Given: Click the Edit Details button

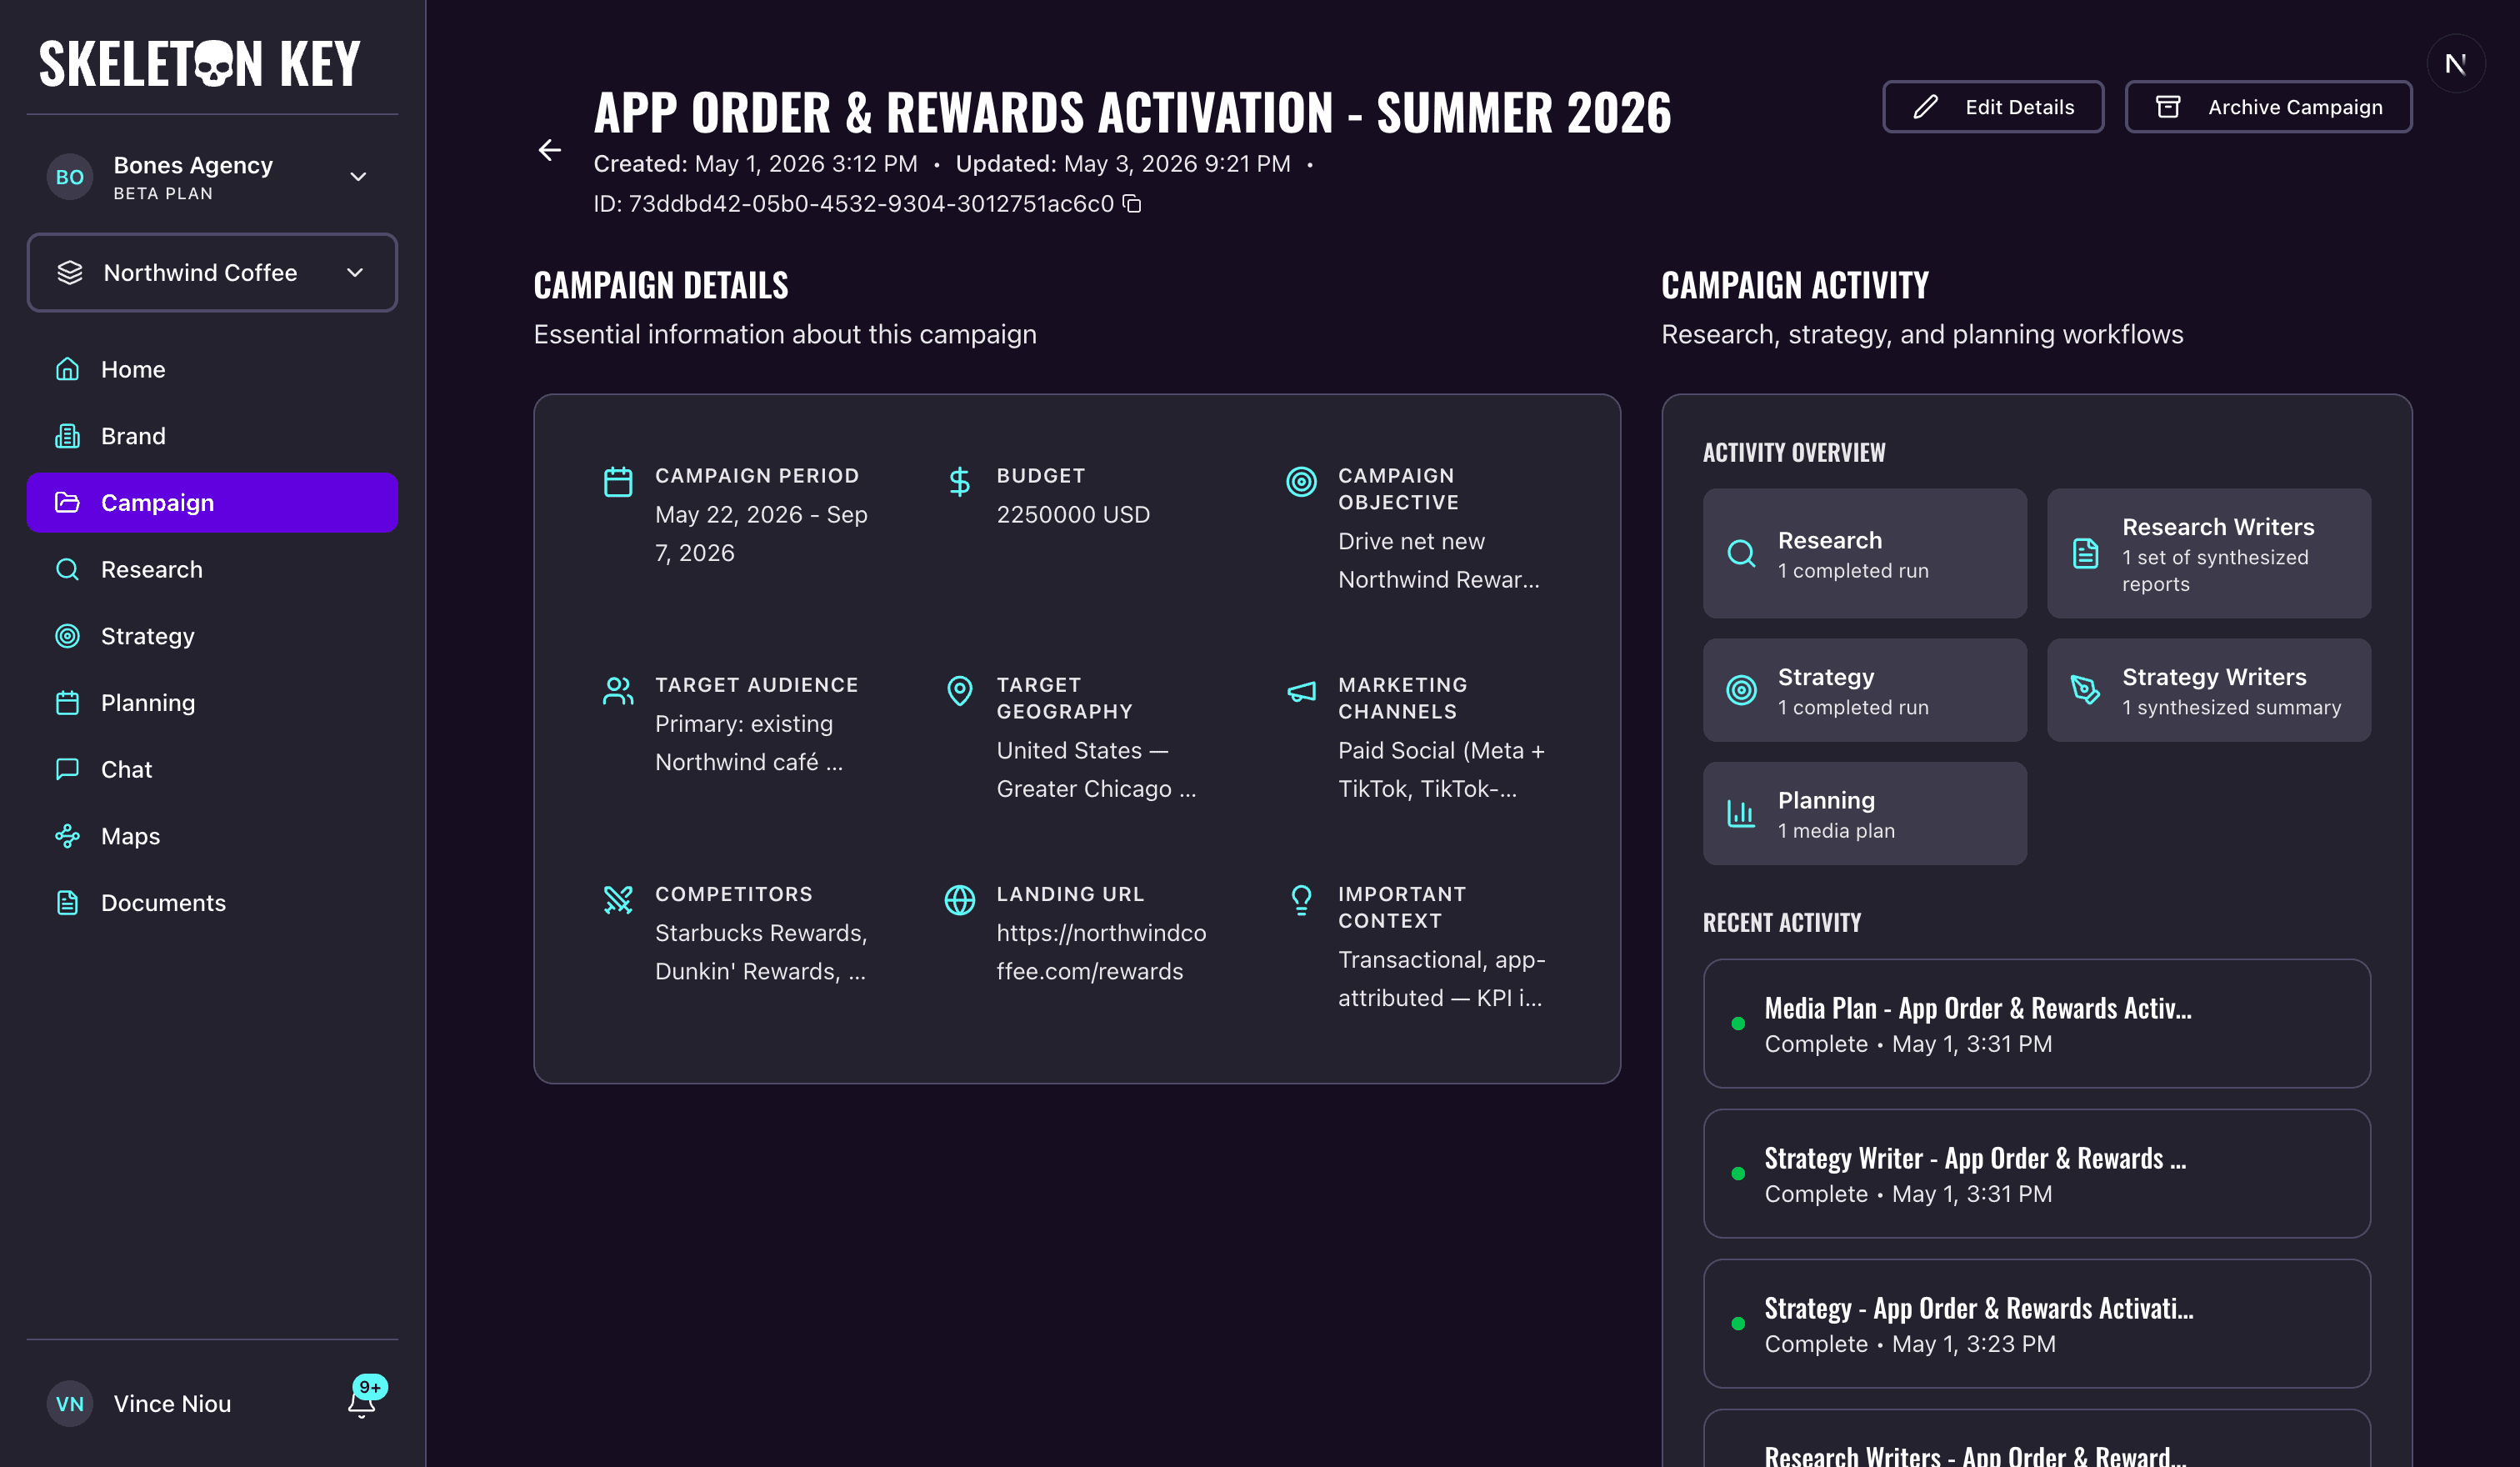Looking at the screenshot, I should [x=1993, y=107].
